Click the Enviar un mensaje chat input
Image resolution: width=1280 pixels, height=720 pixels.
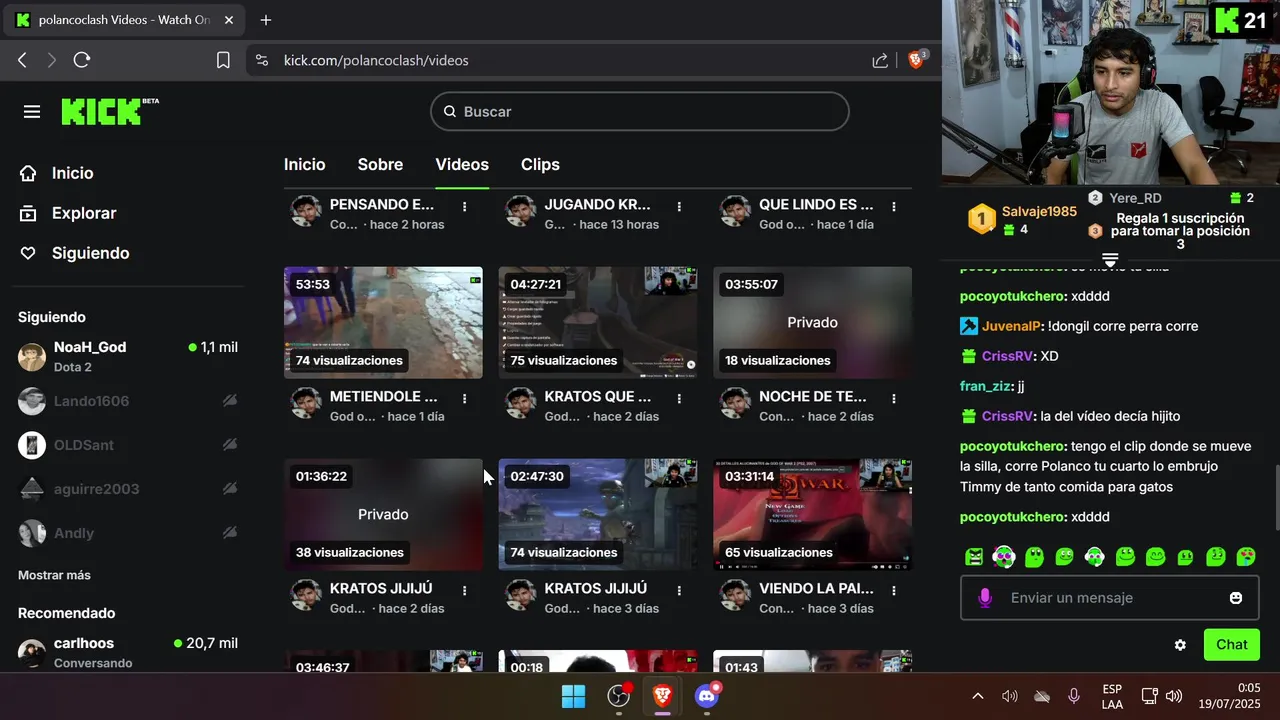[x=1110, y=598]
